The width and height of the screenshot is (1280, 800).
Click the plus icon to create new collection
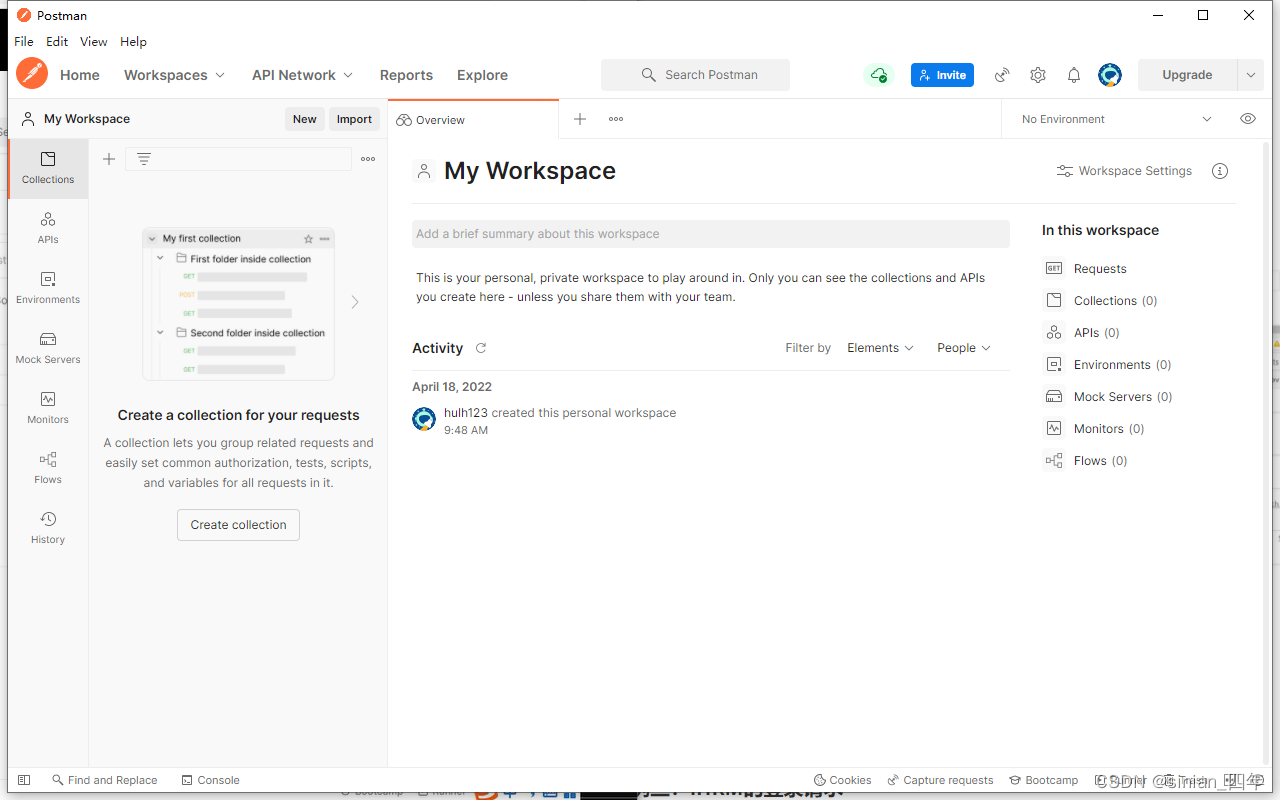click(109, 159)
